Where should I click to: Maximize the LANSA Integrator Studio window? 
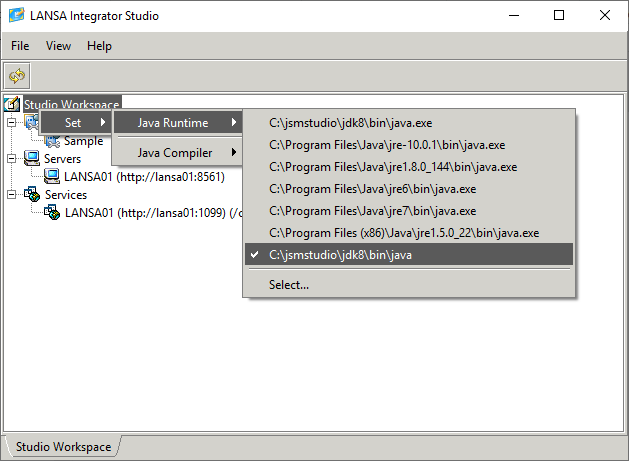pos(559,16)
